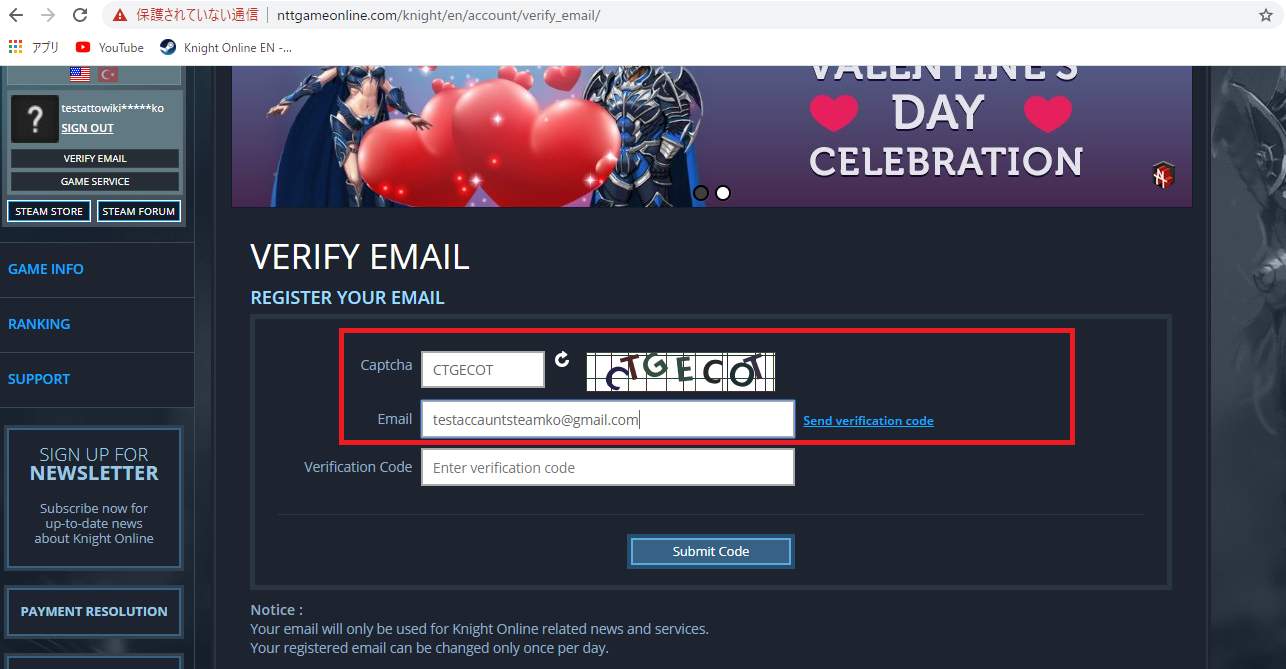Screen dimensions: 1286x669
Task: Open the YouTube bookmark
Action: [x=109, y=47]
